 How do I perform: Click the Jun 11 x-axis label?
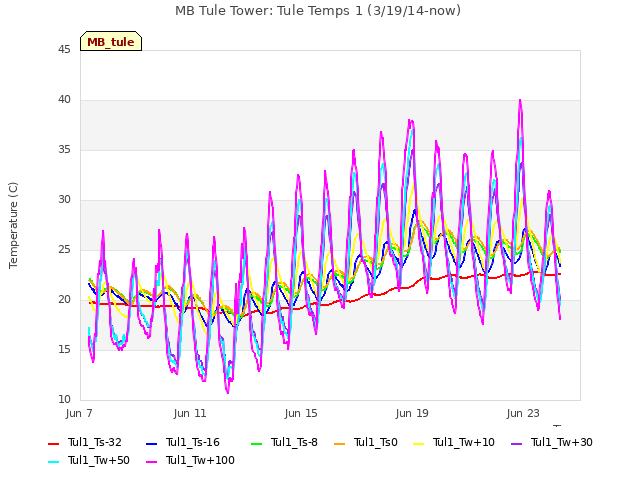(190, 413)
